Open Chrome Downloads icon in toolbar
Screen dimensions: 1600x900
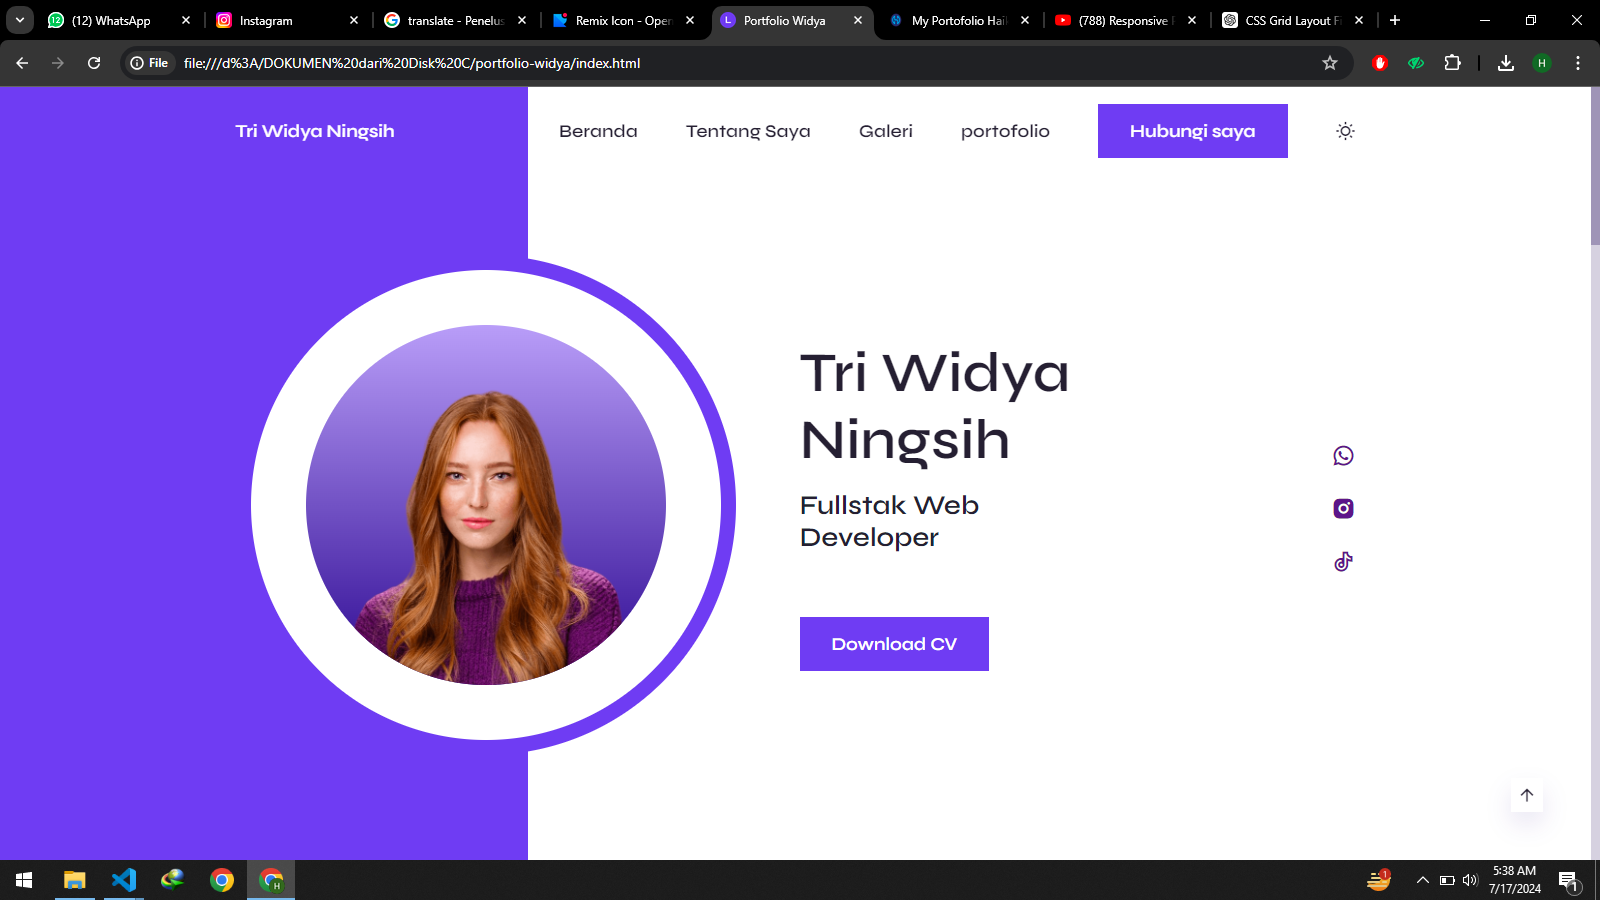[x=1505, y=63]
